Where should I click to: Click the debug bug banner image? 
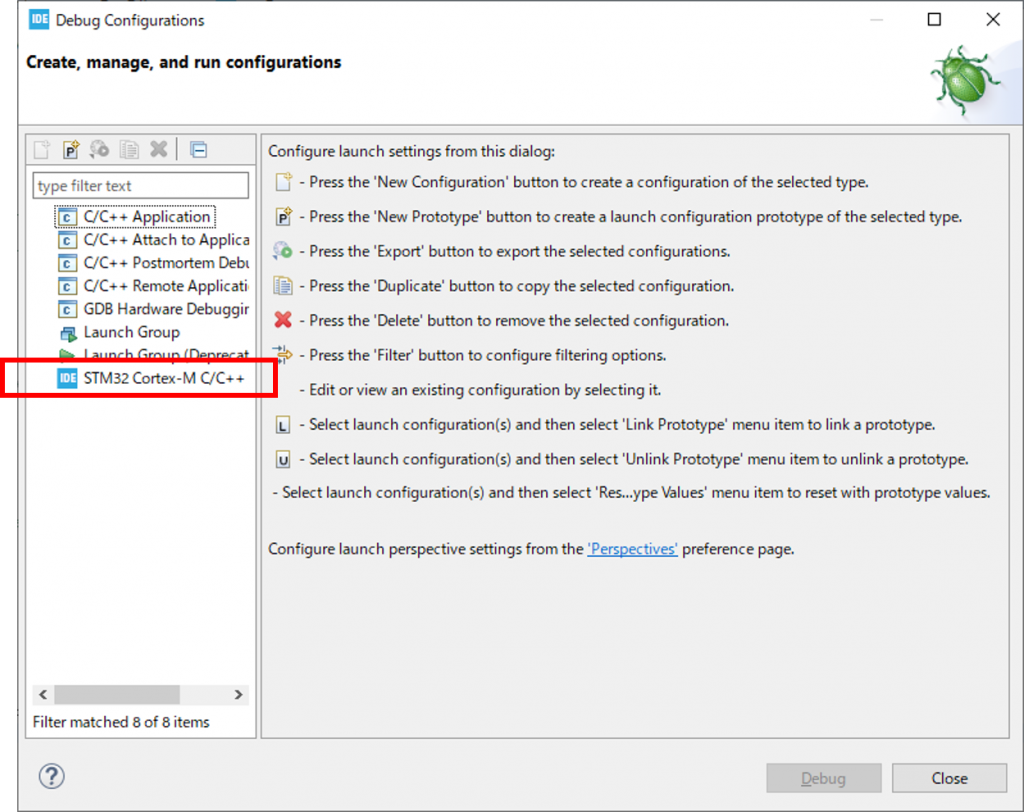pyautogui.click(x=965, y=80)
